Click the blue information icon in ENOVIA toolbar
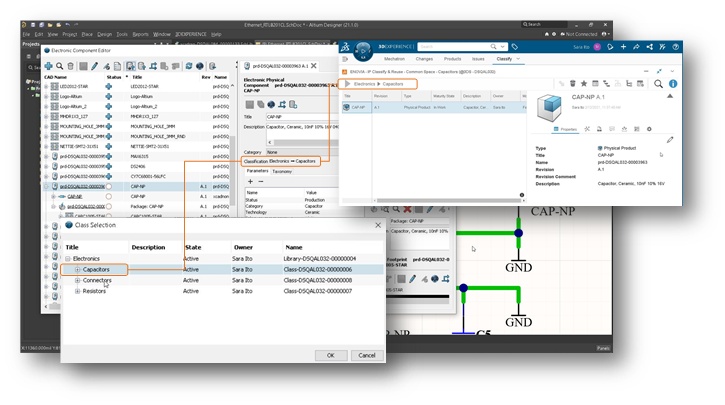The height and width of the screenshot is (405, 725). click(673, 84)
